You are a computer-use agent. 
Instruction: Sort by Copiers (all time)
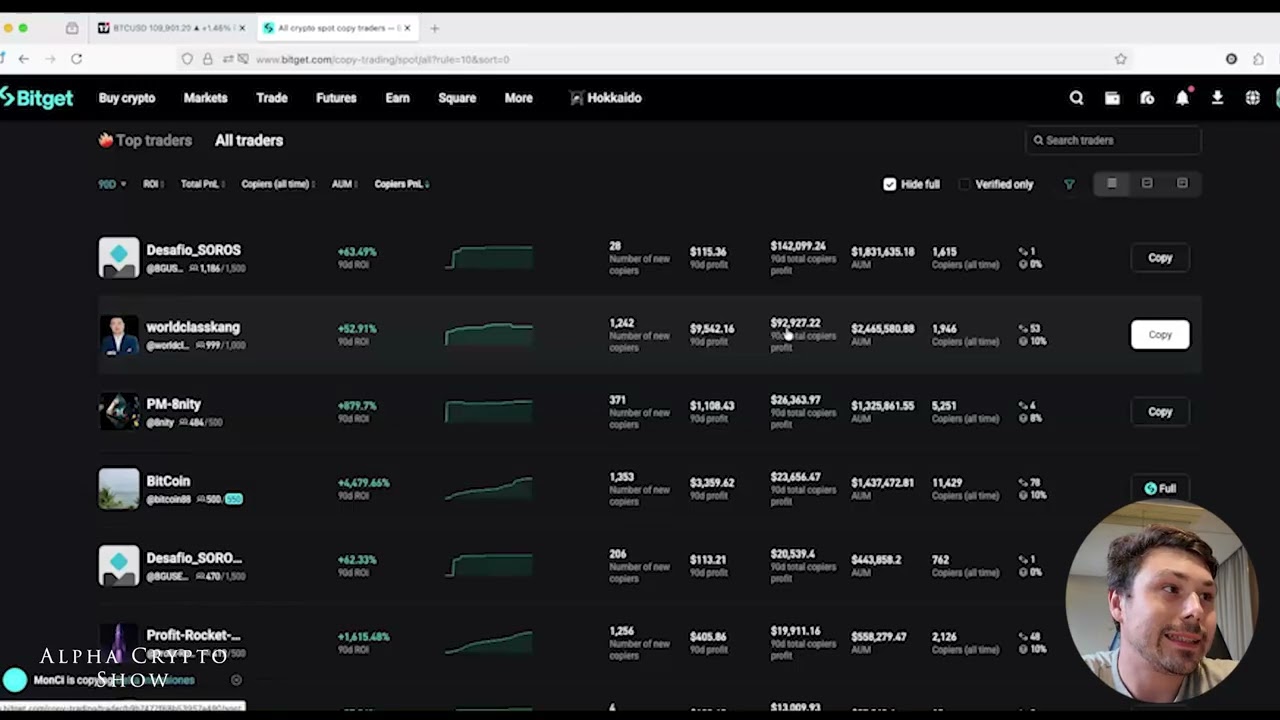pos(278,184)
